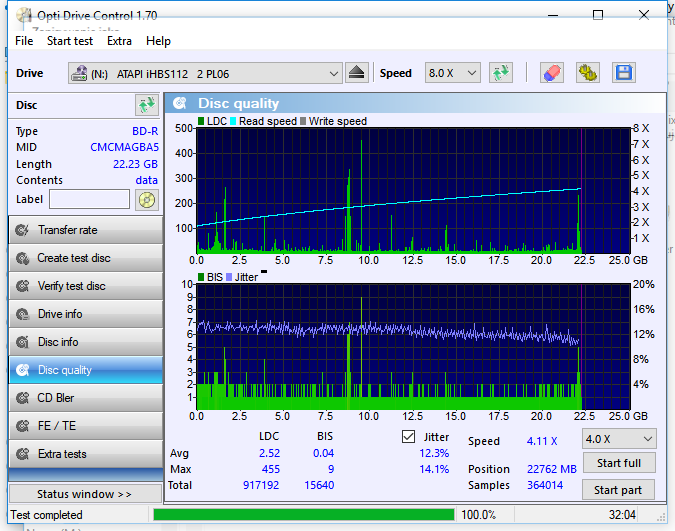Click the window resize grip in status bar
The height and width of the screenshot is (531, 675).
pyautogui.click(x=662, y=518)
